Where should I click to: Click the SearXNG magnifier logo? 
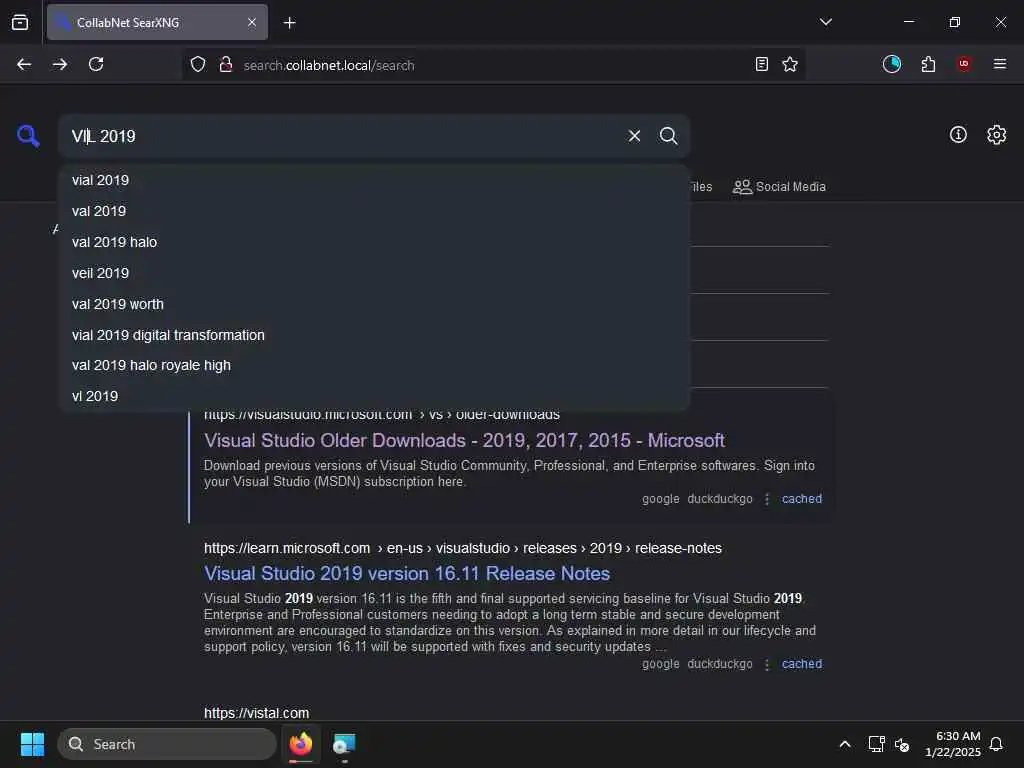28,136
